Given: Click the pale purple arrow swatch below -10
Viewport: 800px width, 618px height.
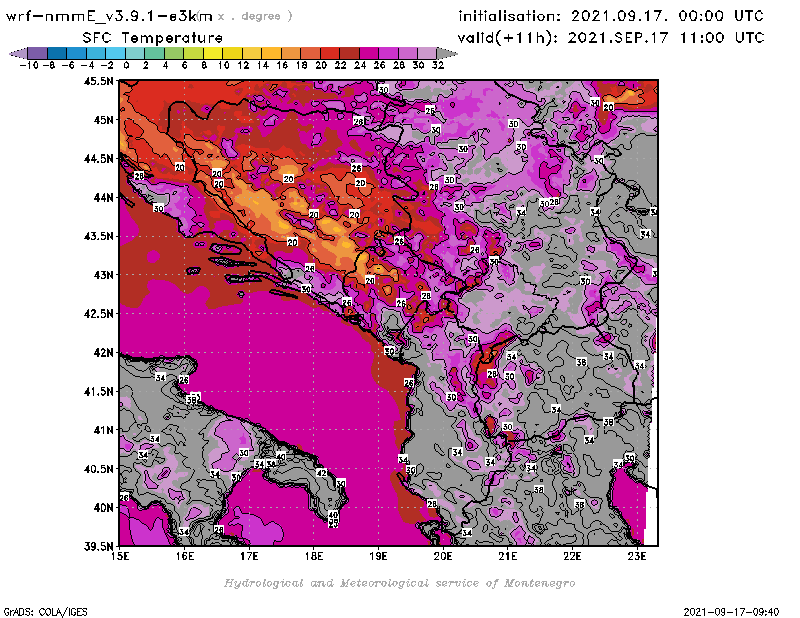Looking at the screenshot, I should 18,53.
